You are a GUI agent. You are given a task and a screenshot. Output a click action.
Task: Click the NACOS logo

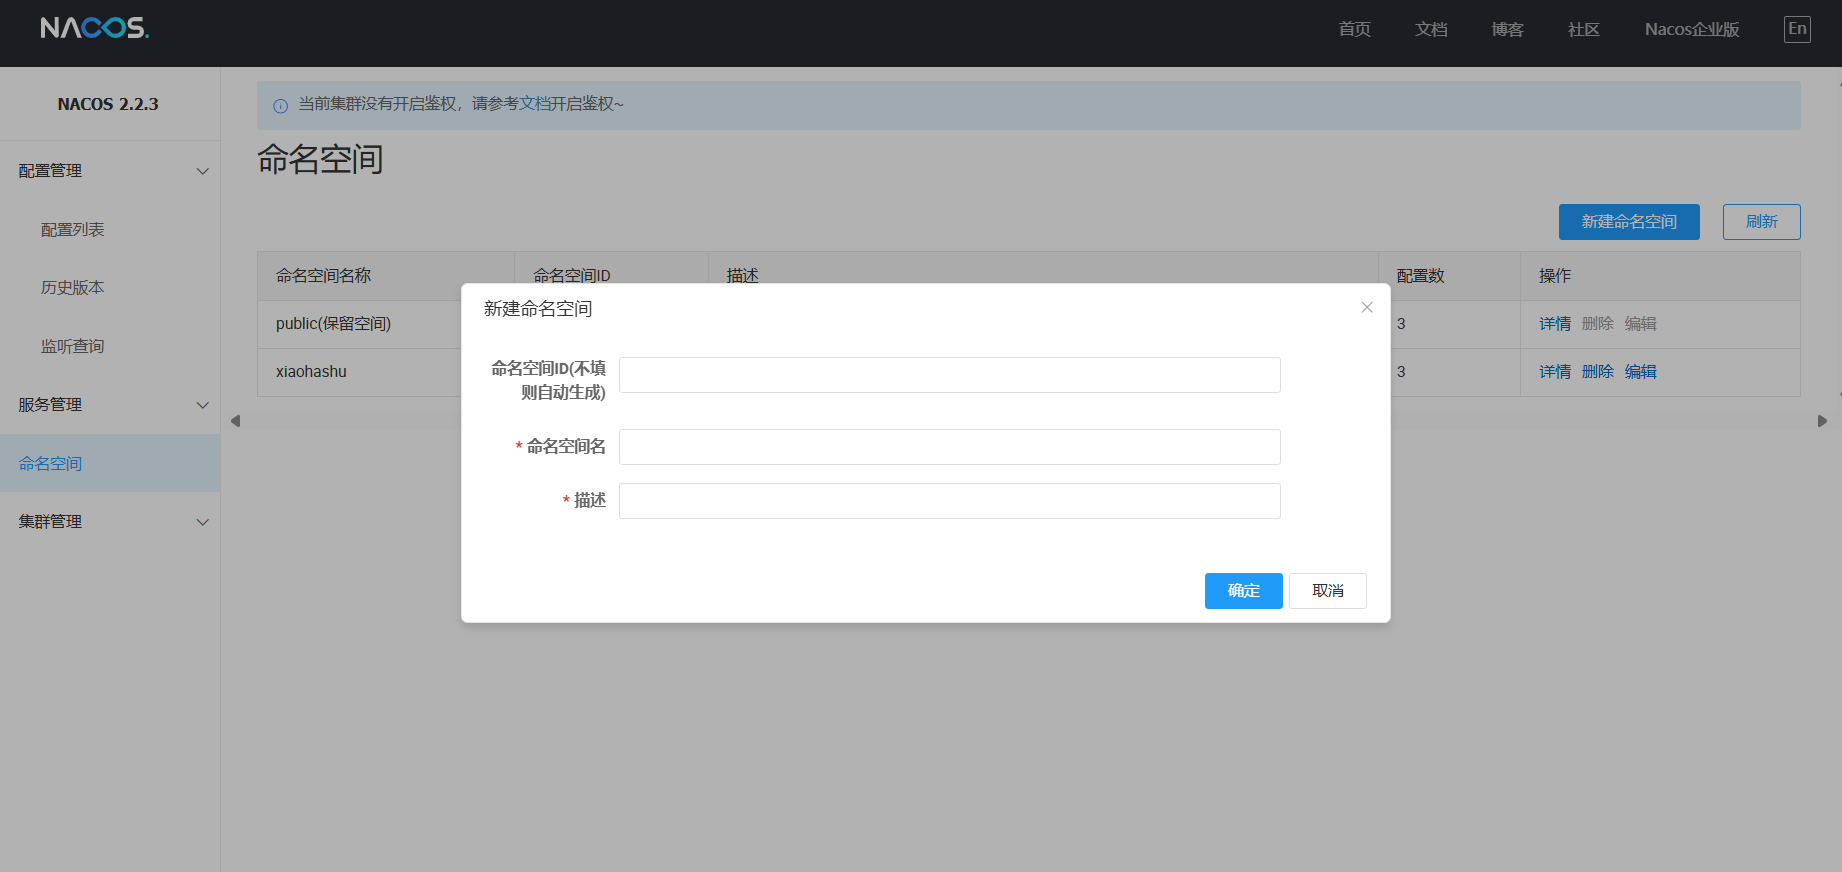[95, 28]
